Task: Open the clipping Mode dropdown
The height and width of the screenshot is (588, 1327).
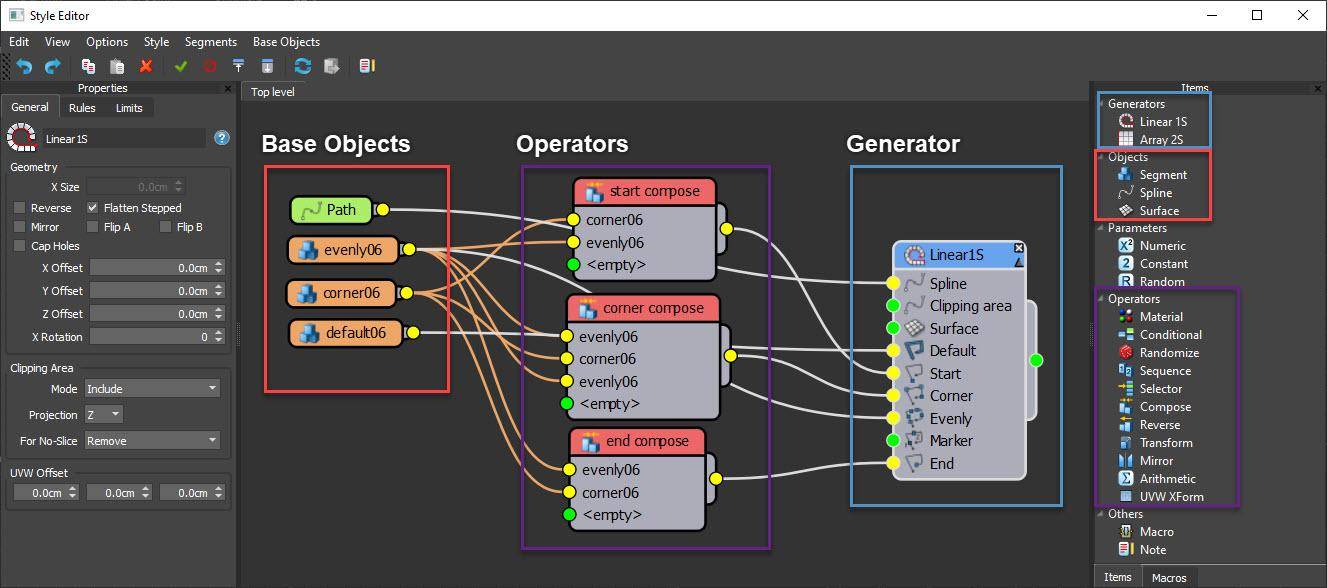Action: 152,388
